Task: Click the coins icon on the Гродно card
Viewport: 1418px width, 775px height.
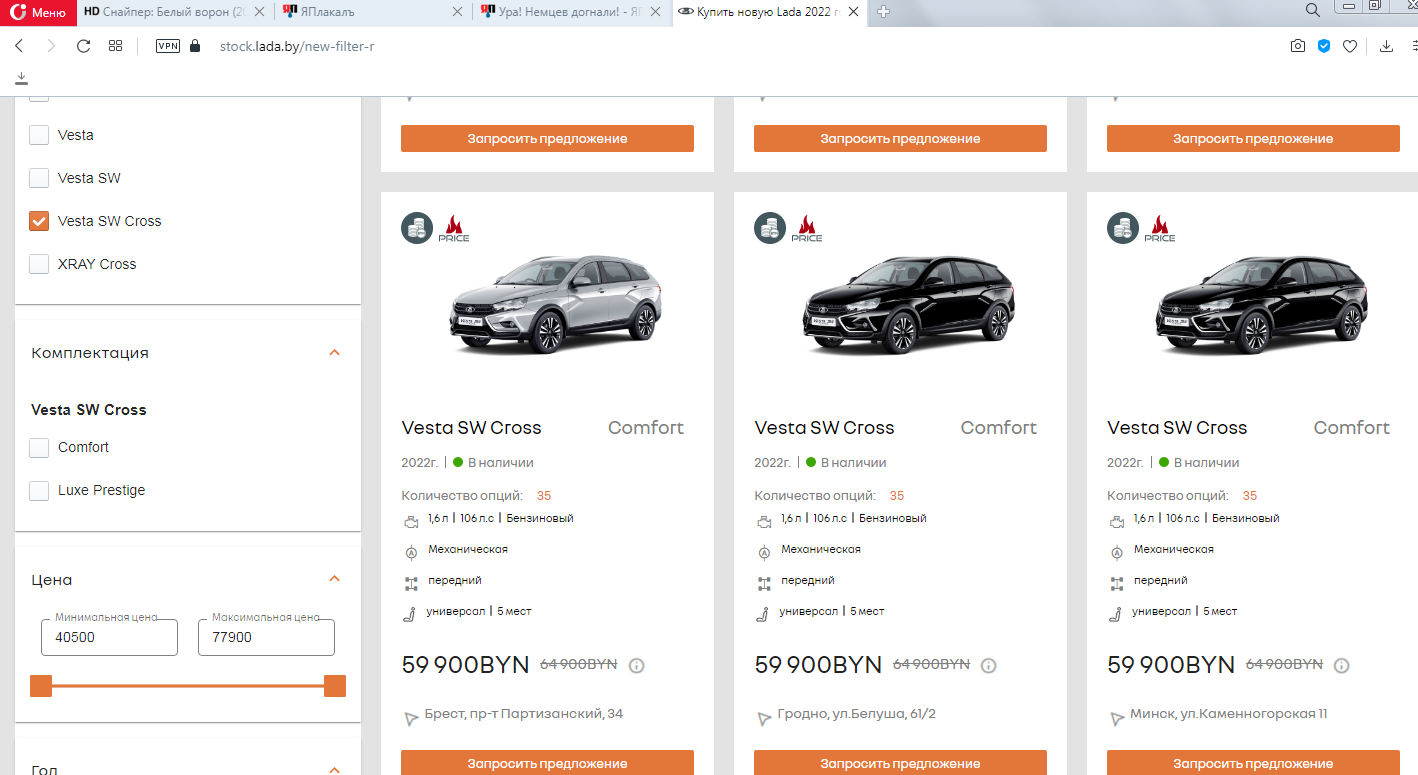Action: (769, 228)
